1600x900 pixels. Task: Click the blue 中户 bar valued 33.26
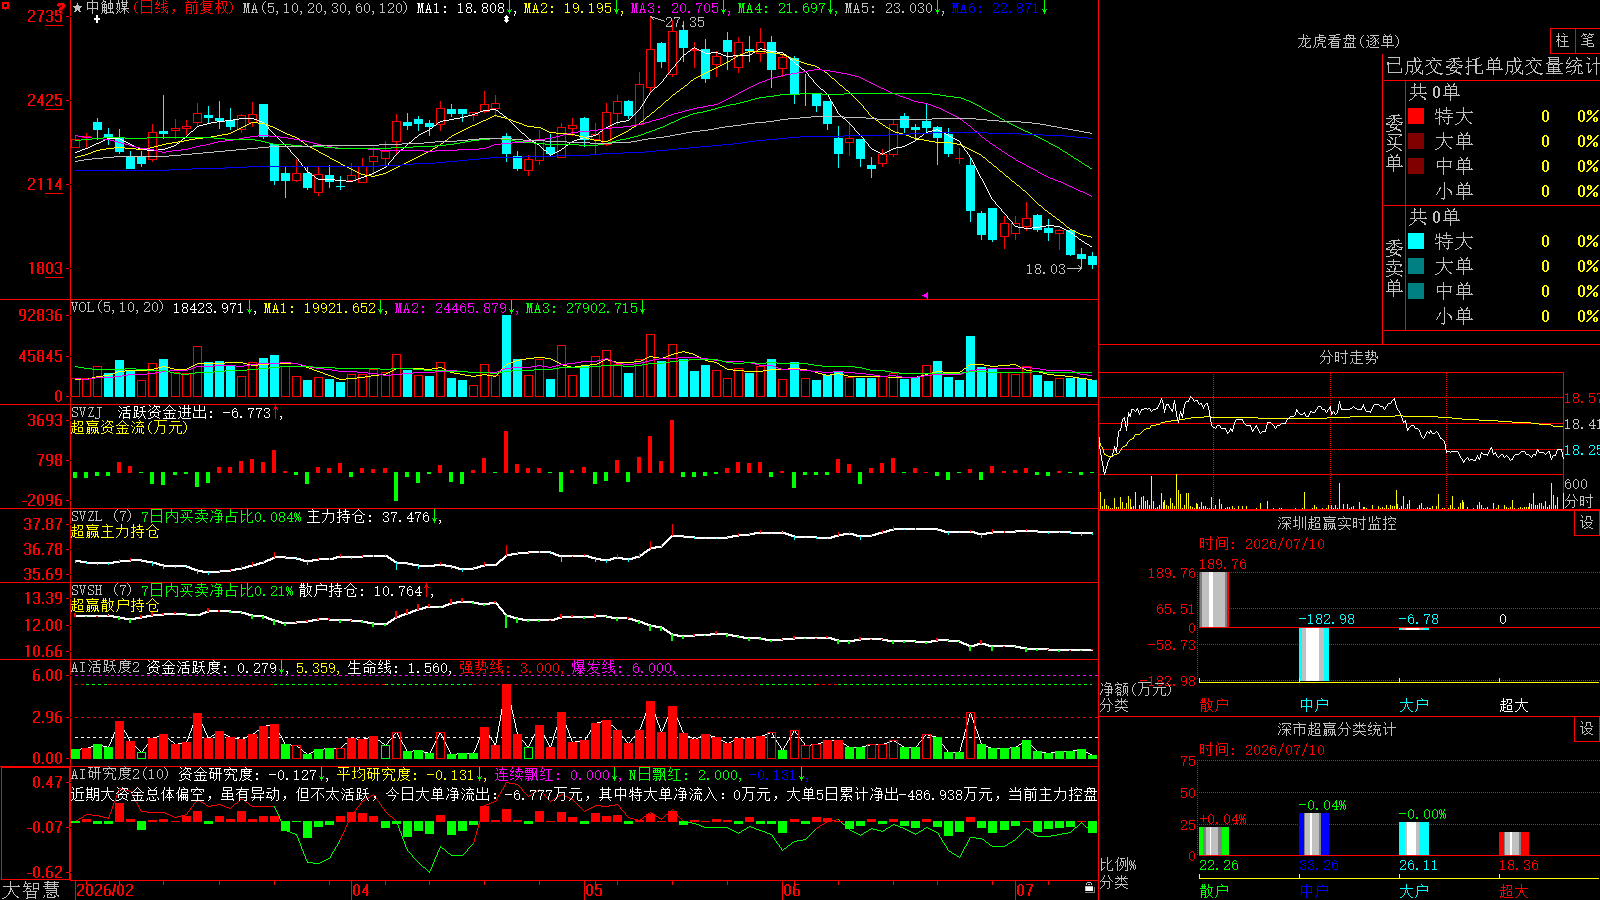pos(1314,834)
